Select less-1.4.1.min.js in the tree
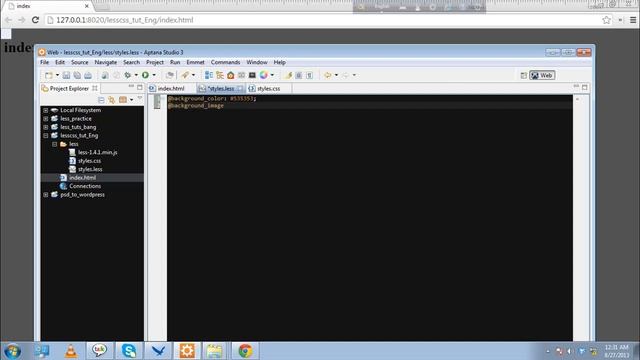This screenshot has height=360, width=640. (98, 152)
